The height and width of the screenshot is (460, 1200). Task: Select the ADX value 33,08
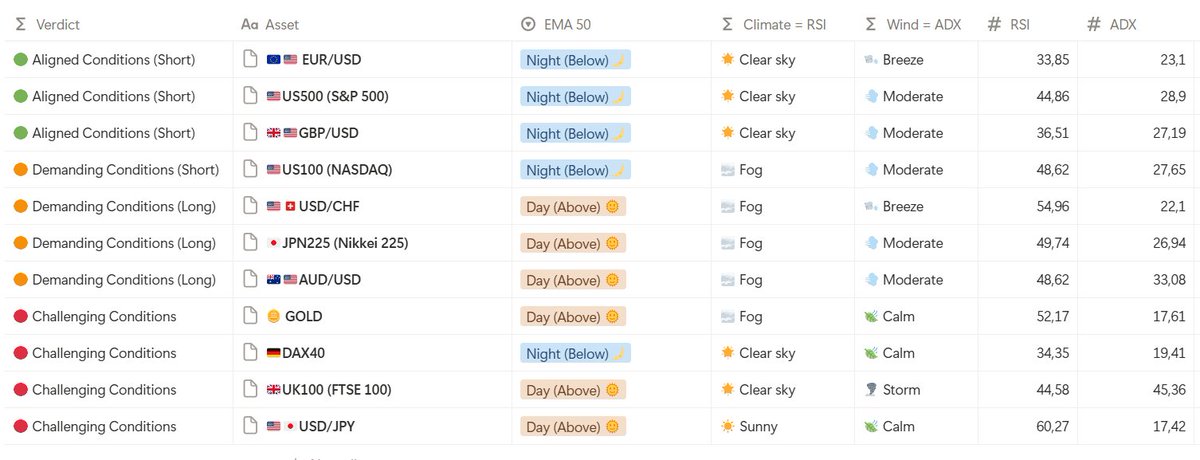coord(1169,280)
